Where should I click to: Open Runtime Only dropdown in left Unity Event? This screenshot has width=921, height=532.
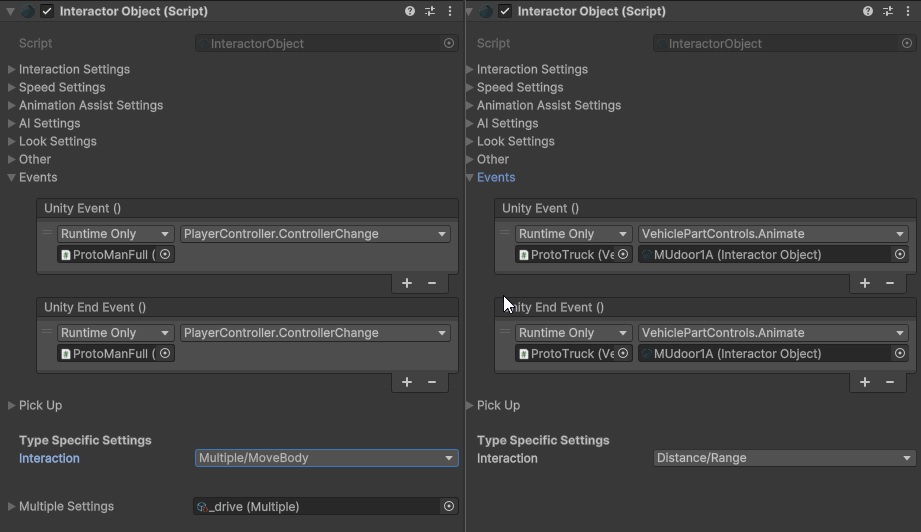coord(115,234)
